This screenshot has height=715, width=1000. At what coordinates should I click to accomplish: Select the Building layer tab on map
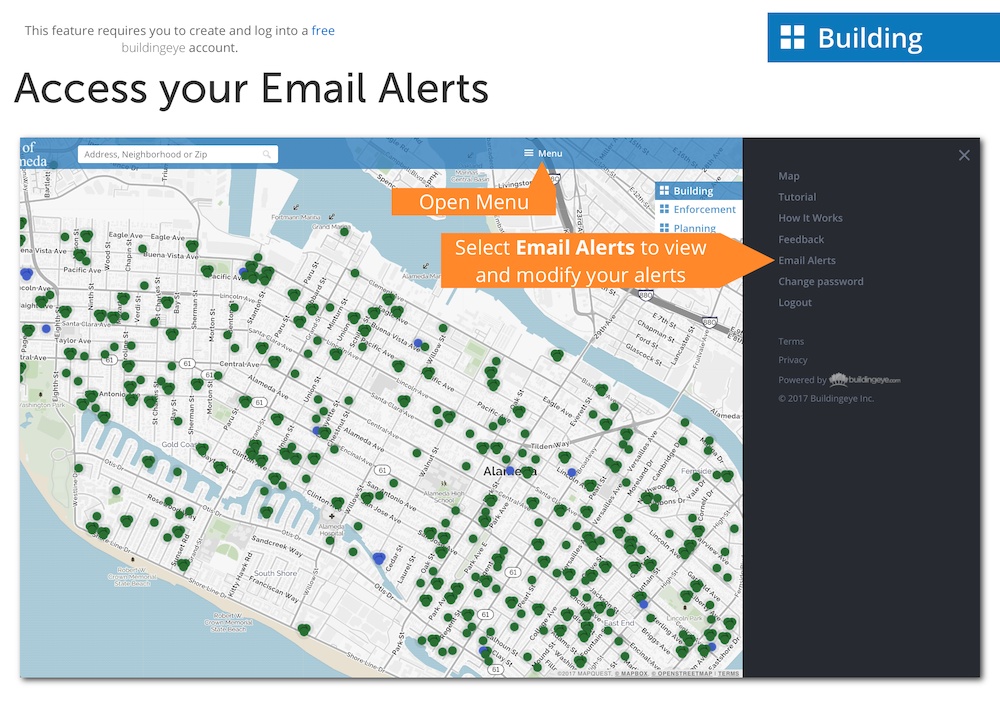tap(698, 191)
